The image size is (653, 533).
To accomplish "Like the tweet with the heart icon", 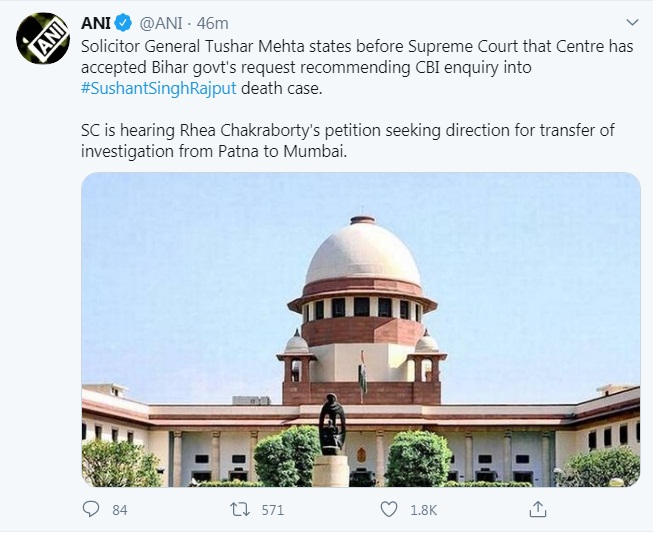I will (389, 509).
